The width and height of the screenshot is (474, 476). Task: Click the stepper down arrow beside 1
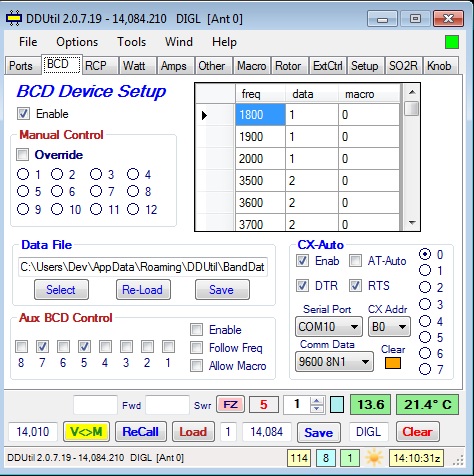pos(317,409)
